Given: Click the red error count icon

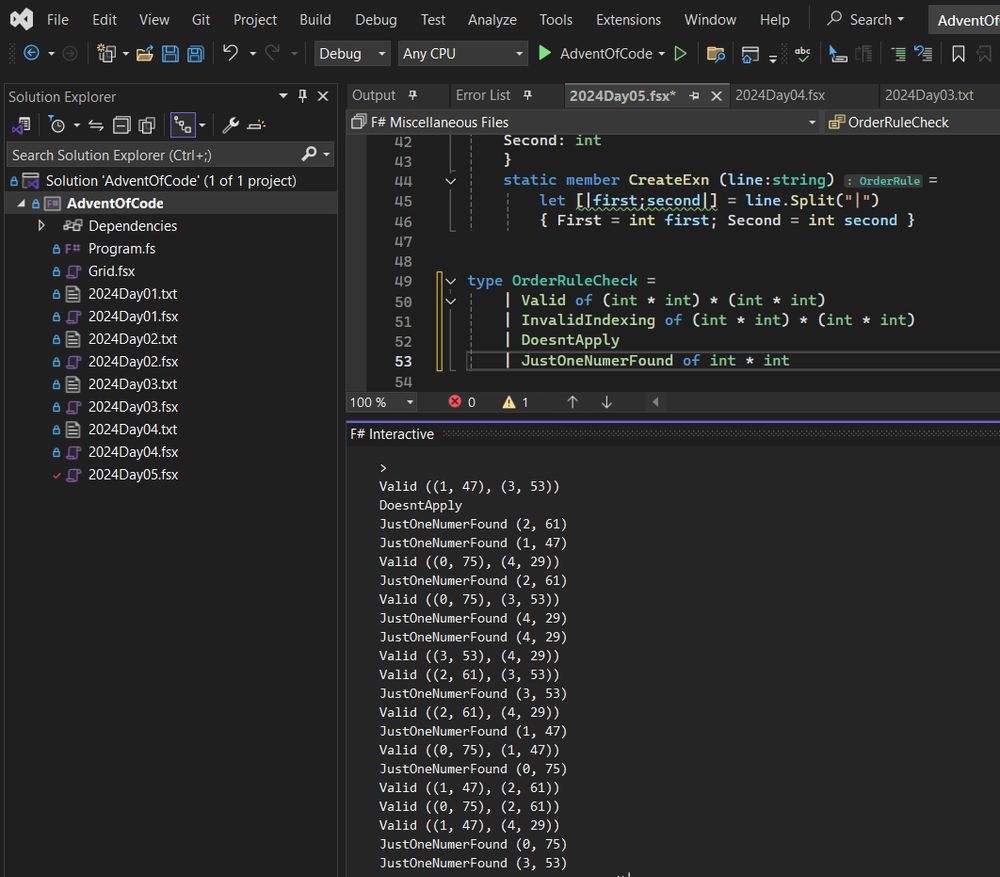Looking at the screenshot, I should [455, 401].
